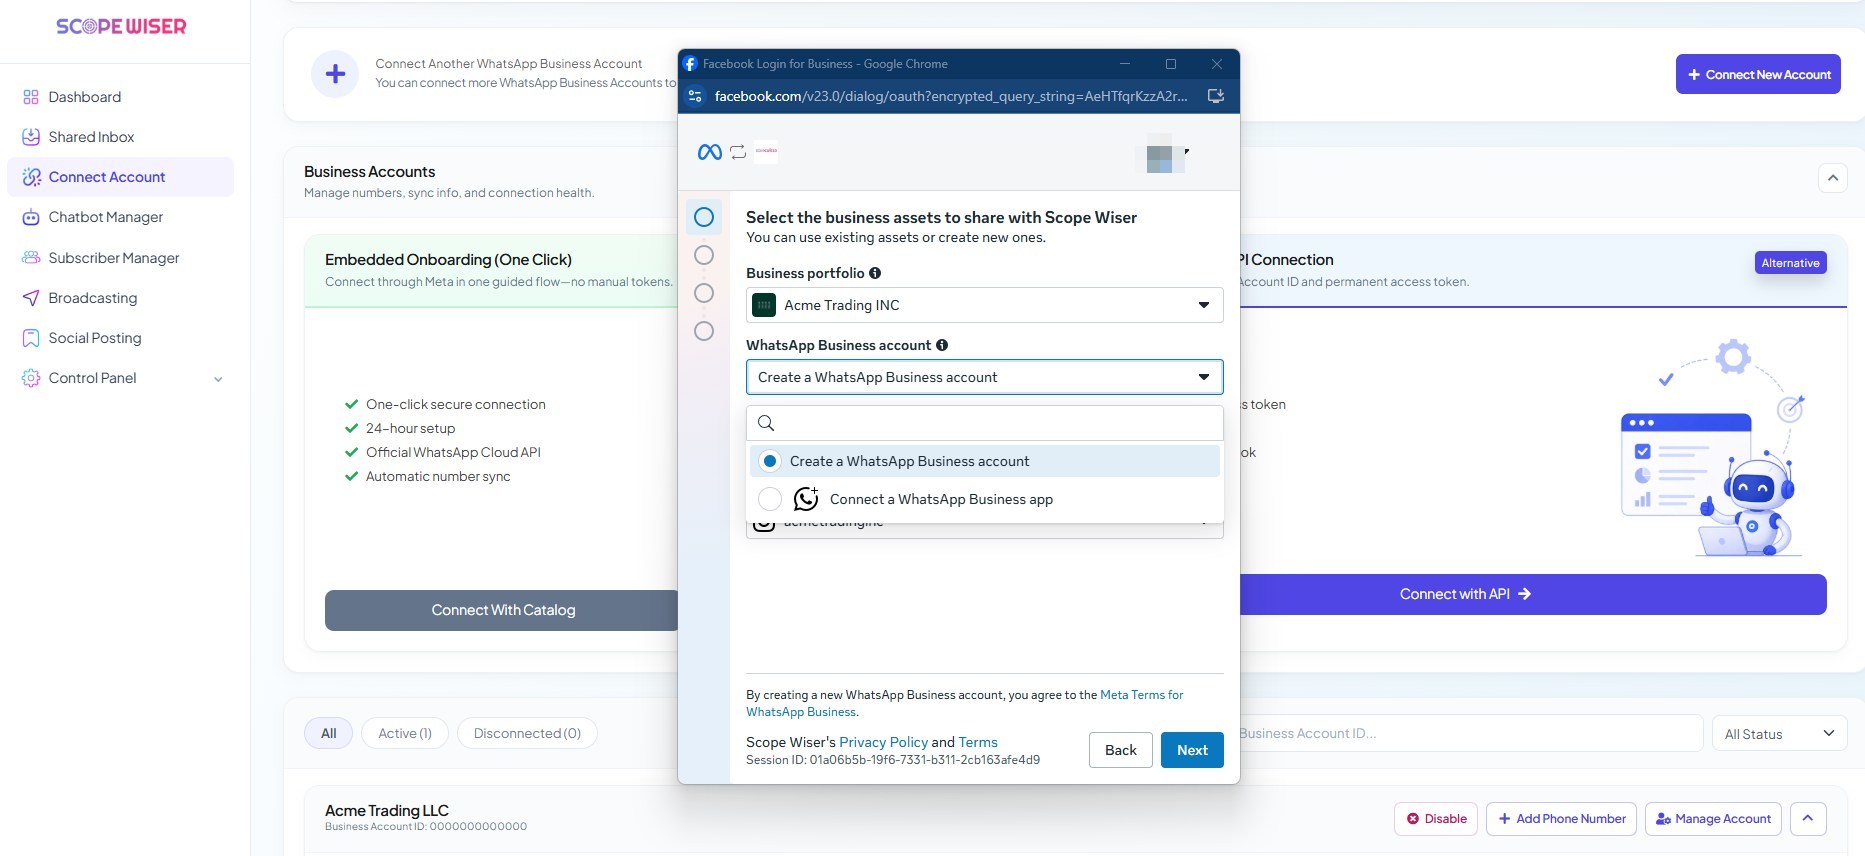Show All accounts filter tab
The width and height of the screenshot is (1865, 856).
click(x=328, y=733)
